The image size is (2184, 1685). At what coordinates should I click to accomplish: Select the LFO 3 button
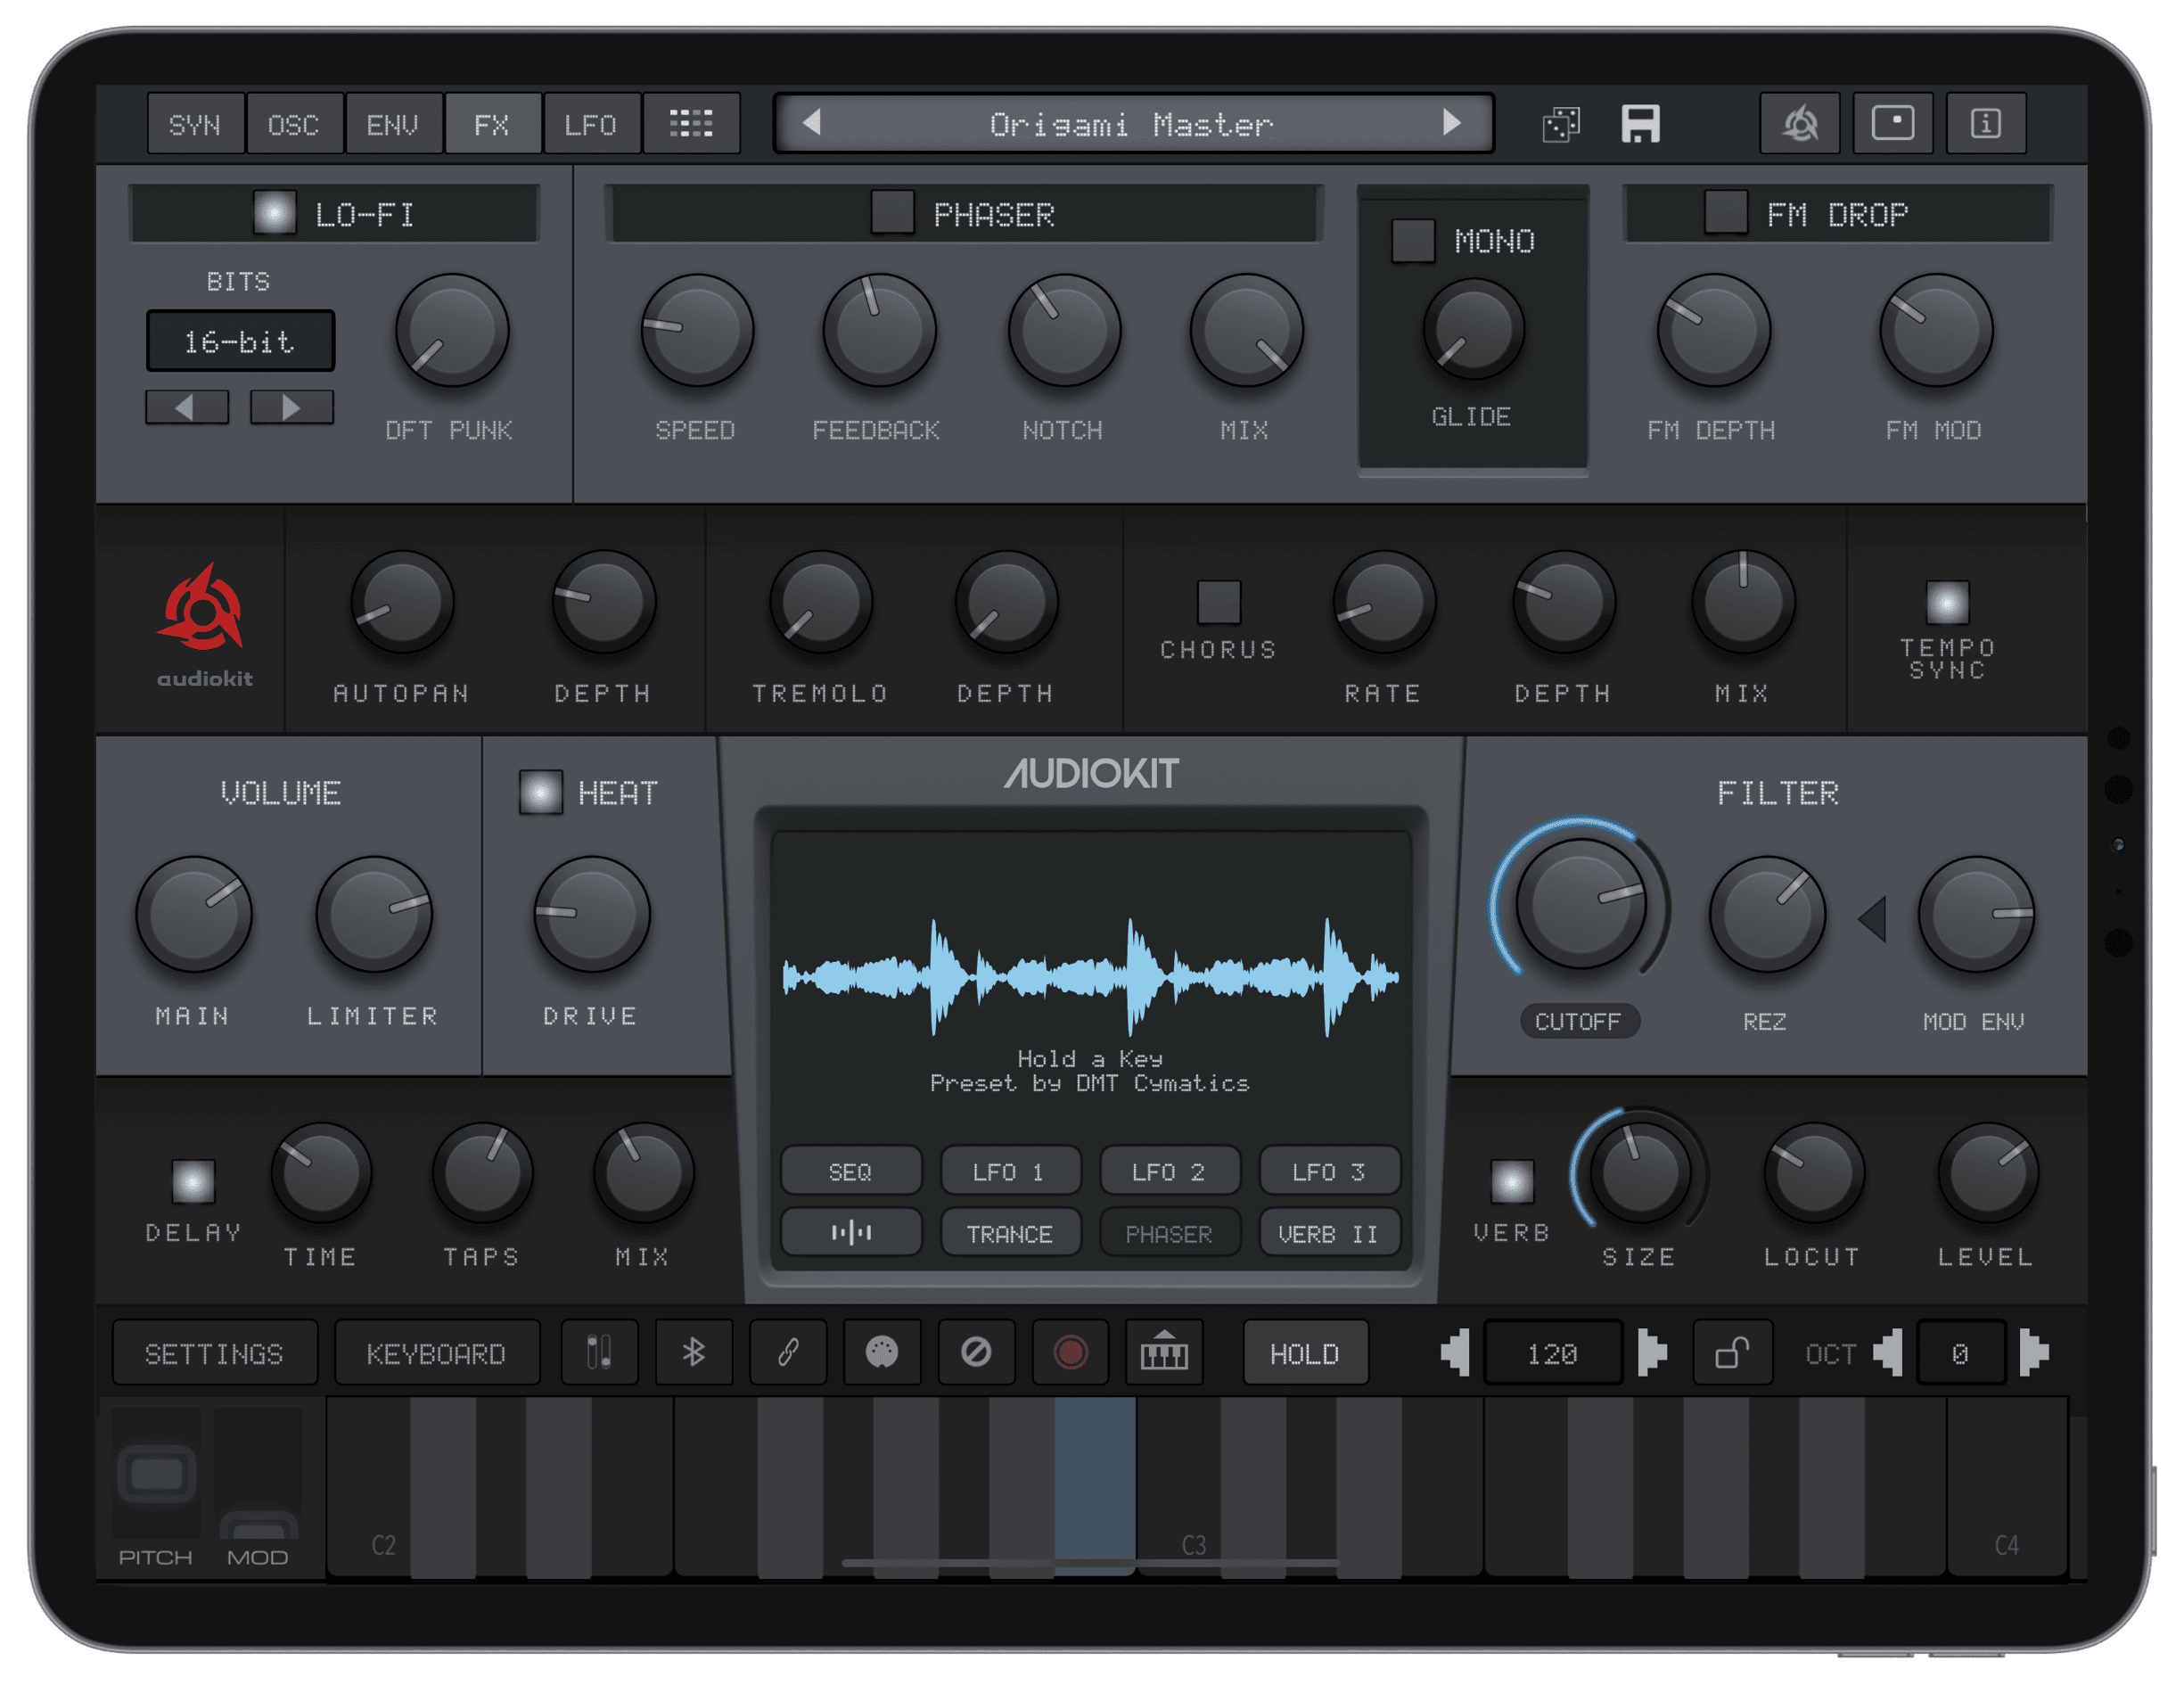tap(1329, 1171)
